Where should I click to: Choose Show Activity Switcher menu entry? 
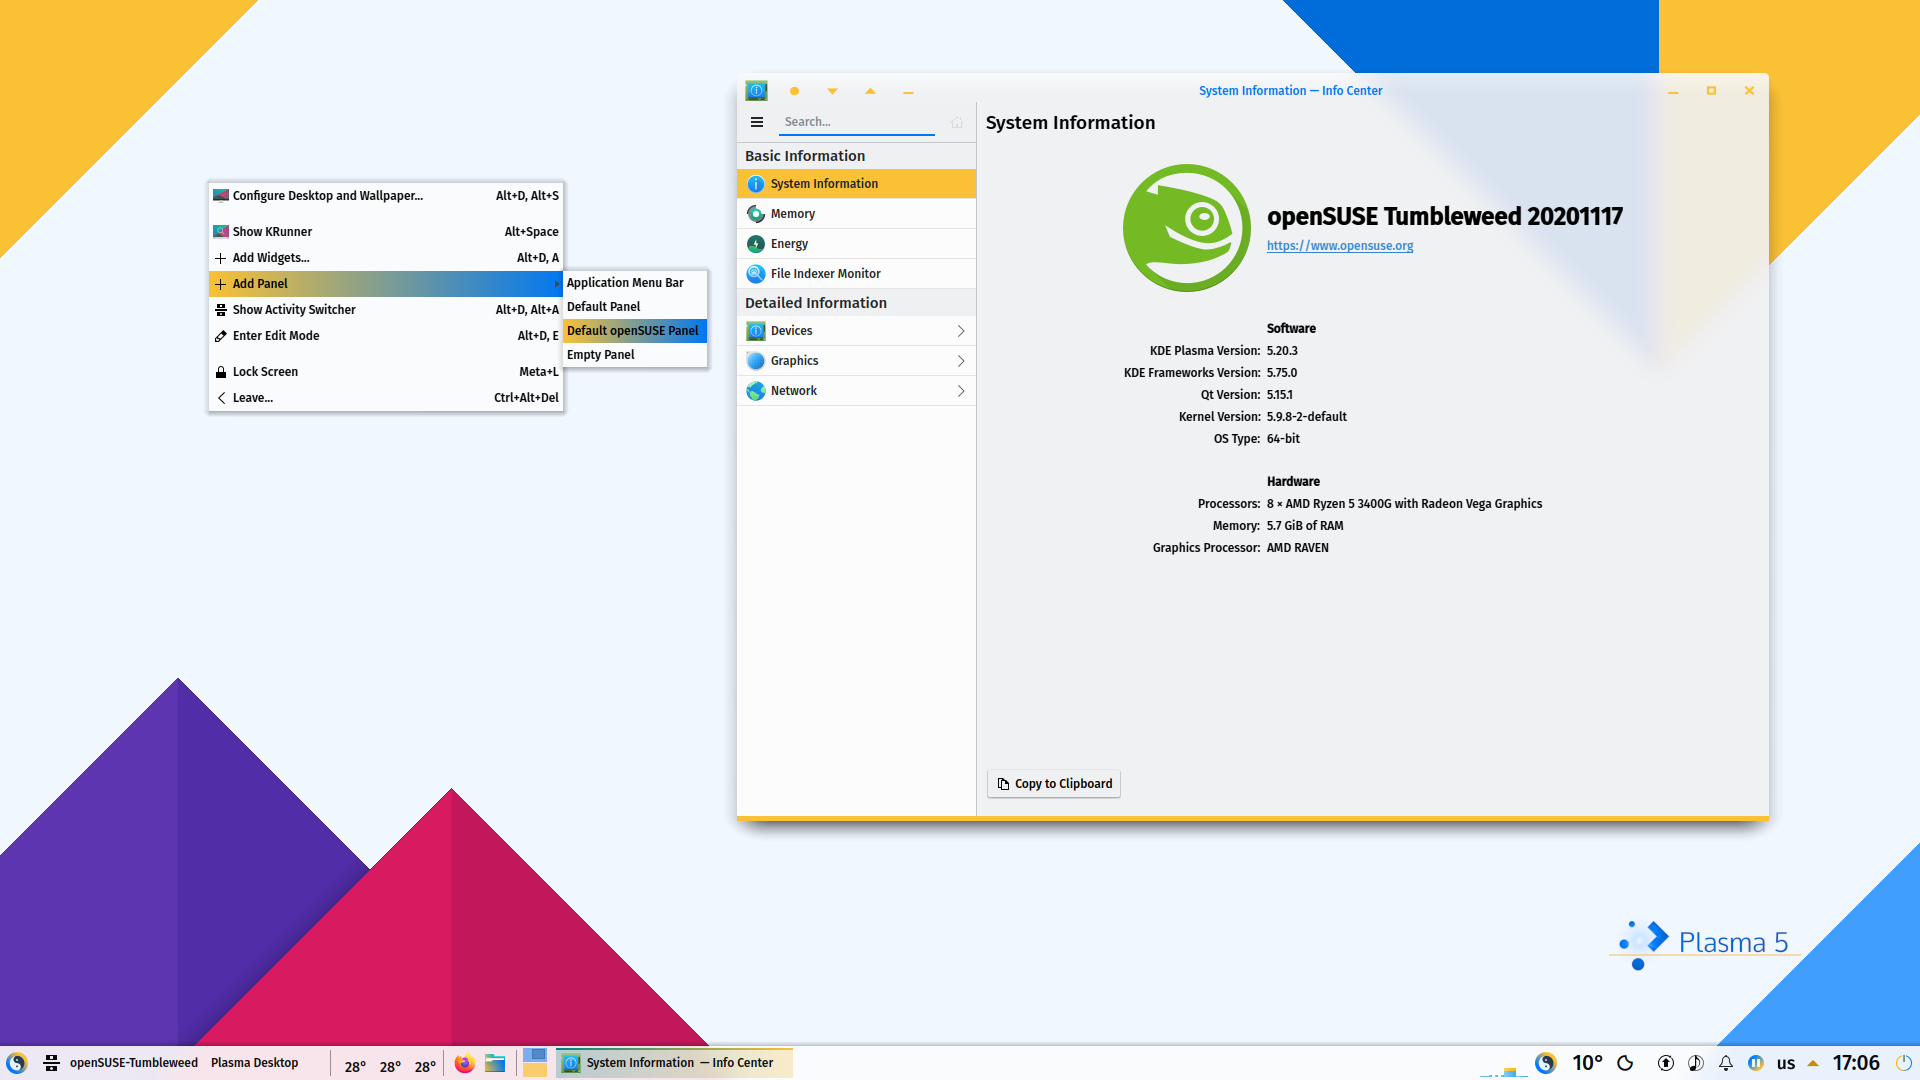click(386, 310)
